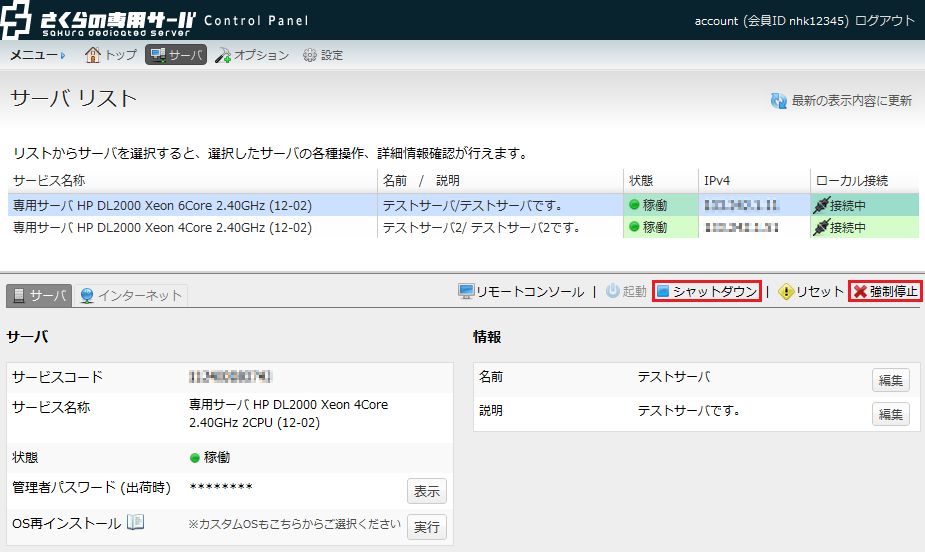Click the grayed 起動 power icon
The image size is (925, 552).
pos(613,292)
